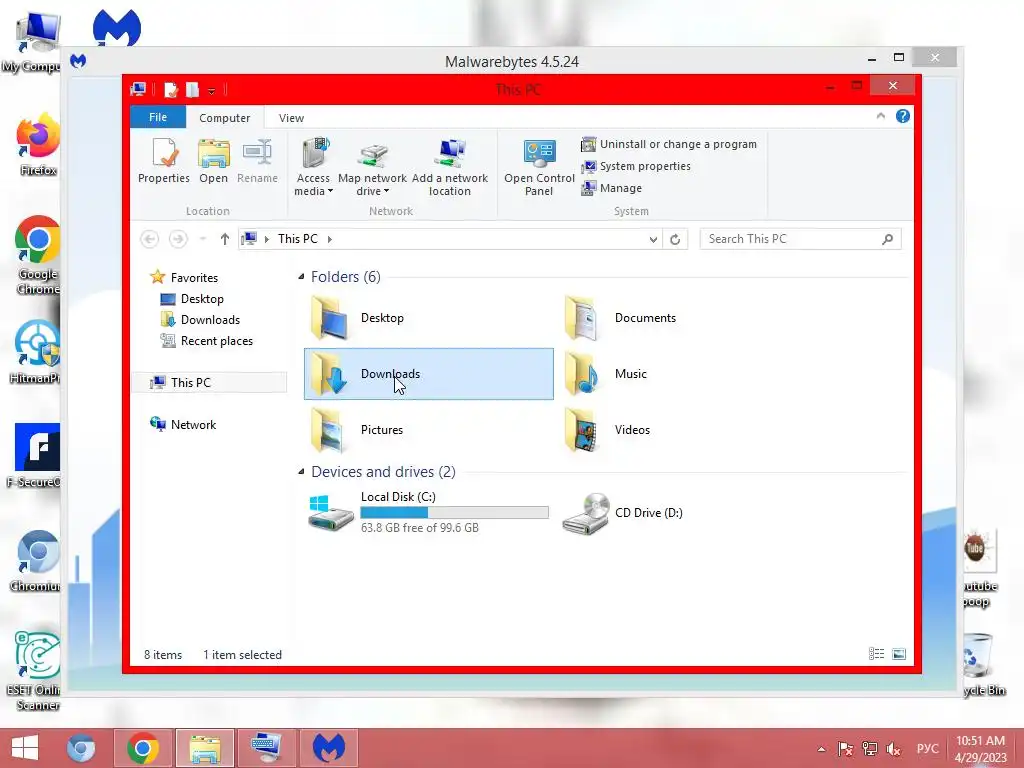Click the muted volume tray icon
This screenshot has height=768, width=1024.
[893, 749]
